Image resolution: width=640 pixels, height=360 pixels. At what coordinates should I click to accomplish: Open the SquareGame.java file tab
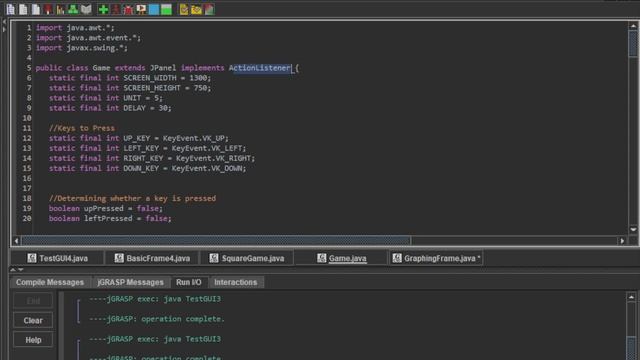point(247,258)
